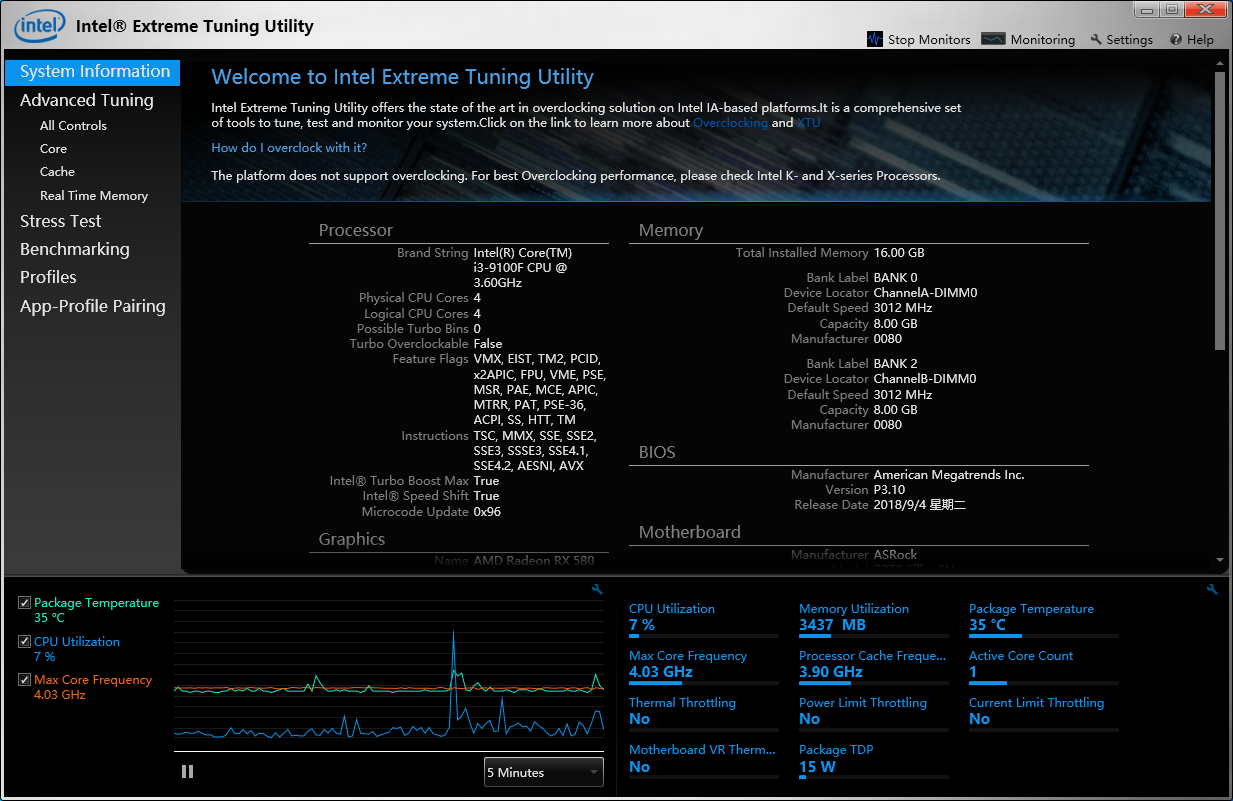Open All Controls under Advanced Tuning
Screen dimensions: 1233x801
pos(73,126)
